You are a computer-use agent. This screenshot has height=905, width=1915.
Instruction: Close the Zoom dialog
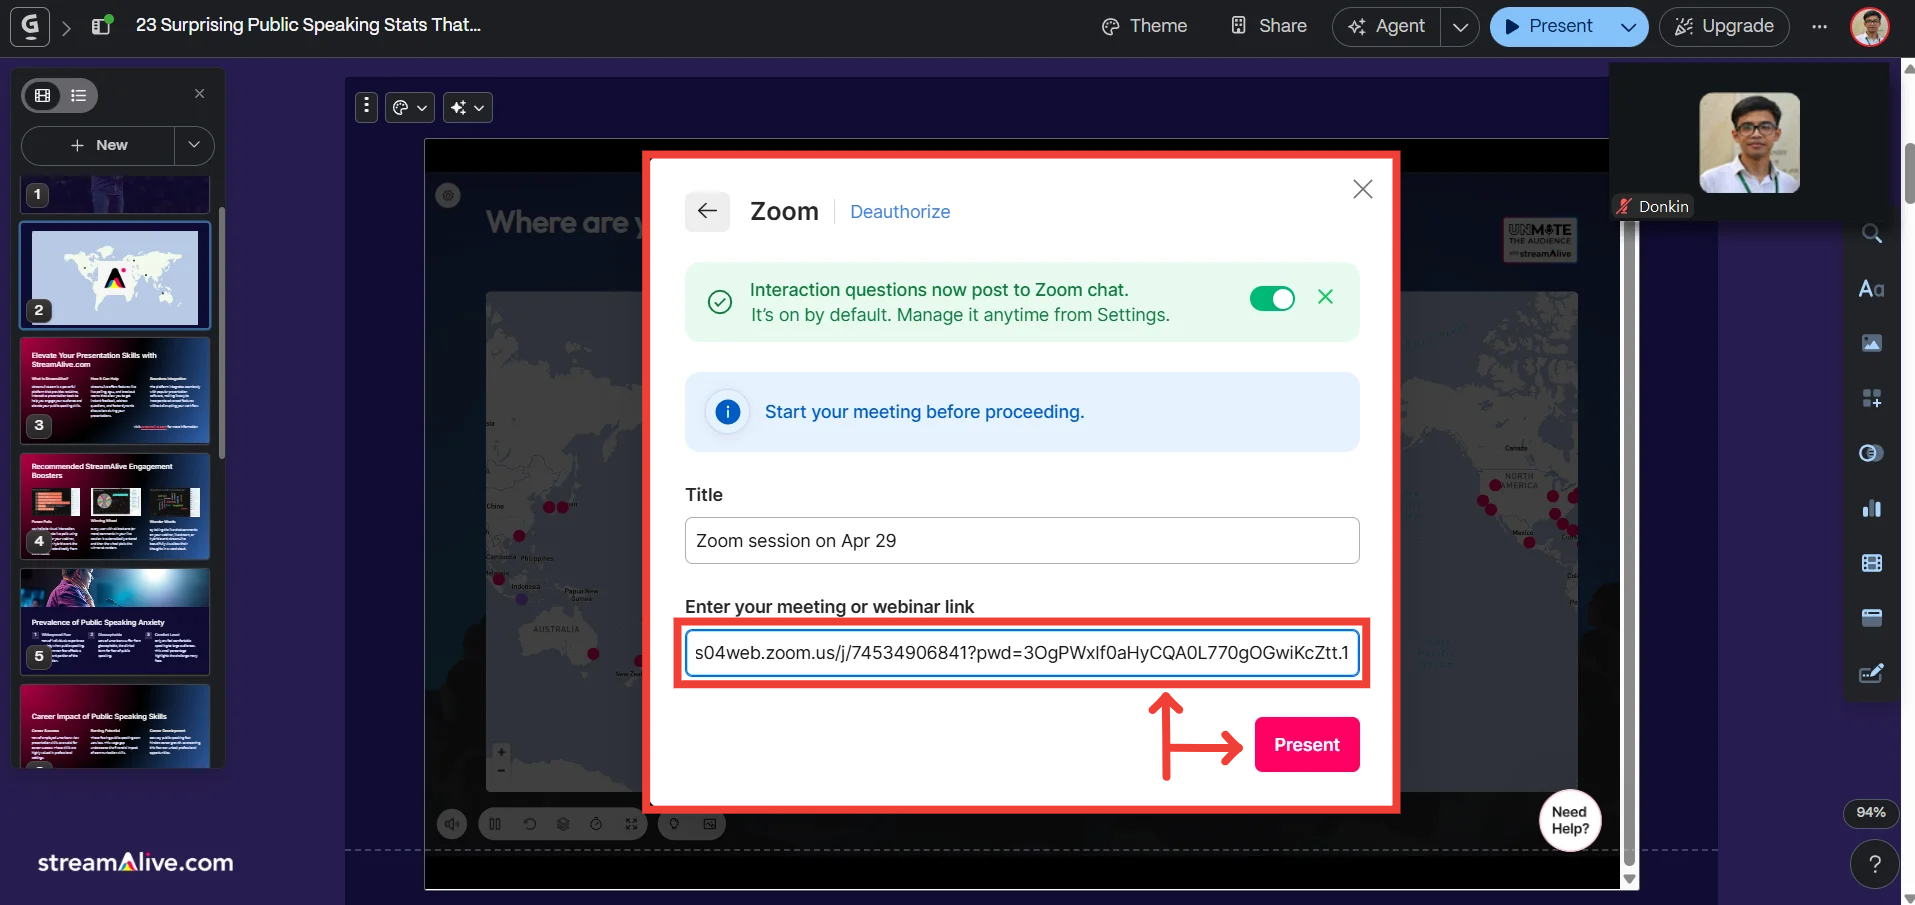(x=1362, y=189)
